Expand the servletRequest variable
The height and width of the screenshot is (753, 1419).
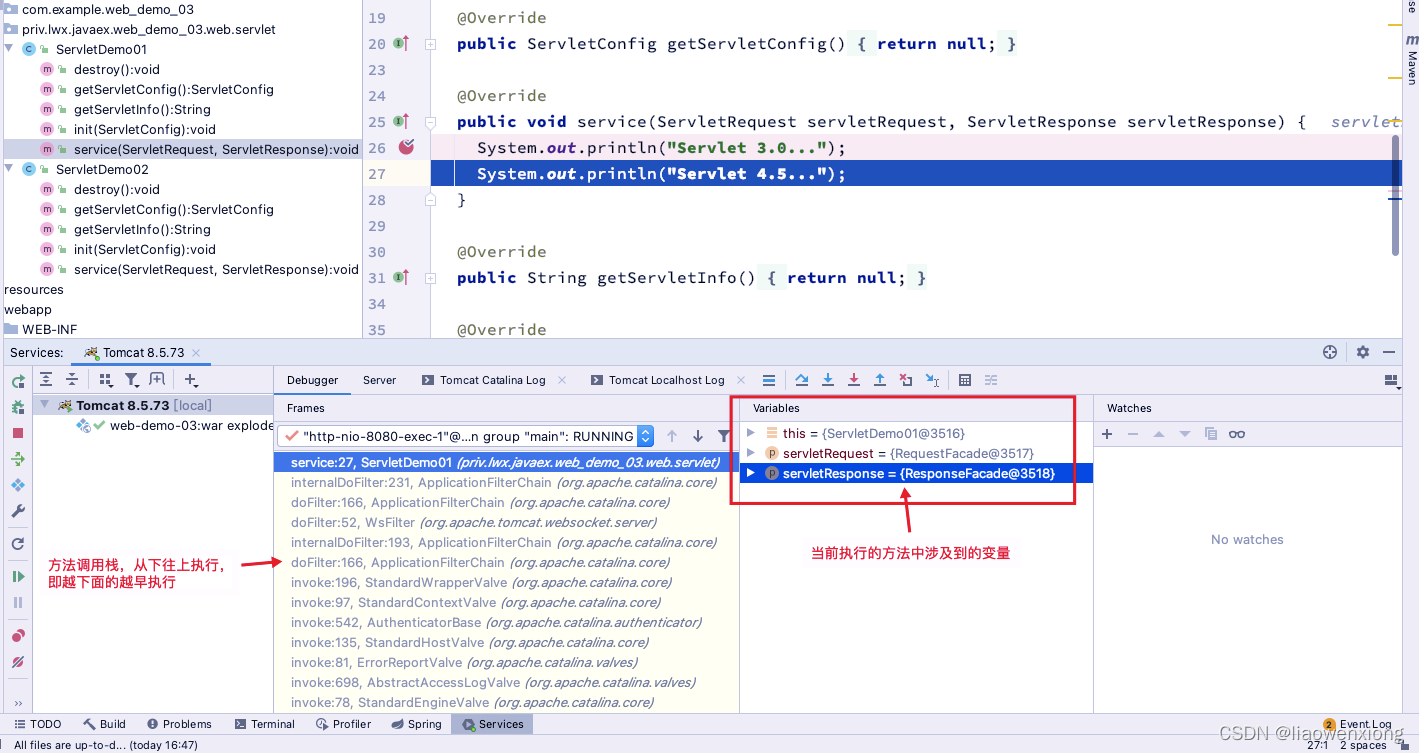751,453
